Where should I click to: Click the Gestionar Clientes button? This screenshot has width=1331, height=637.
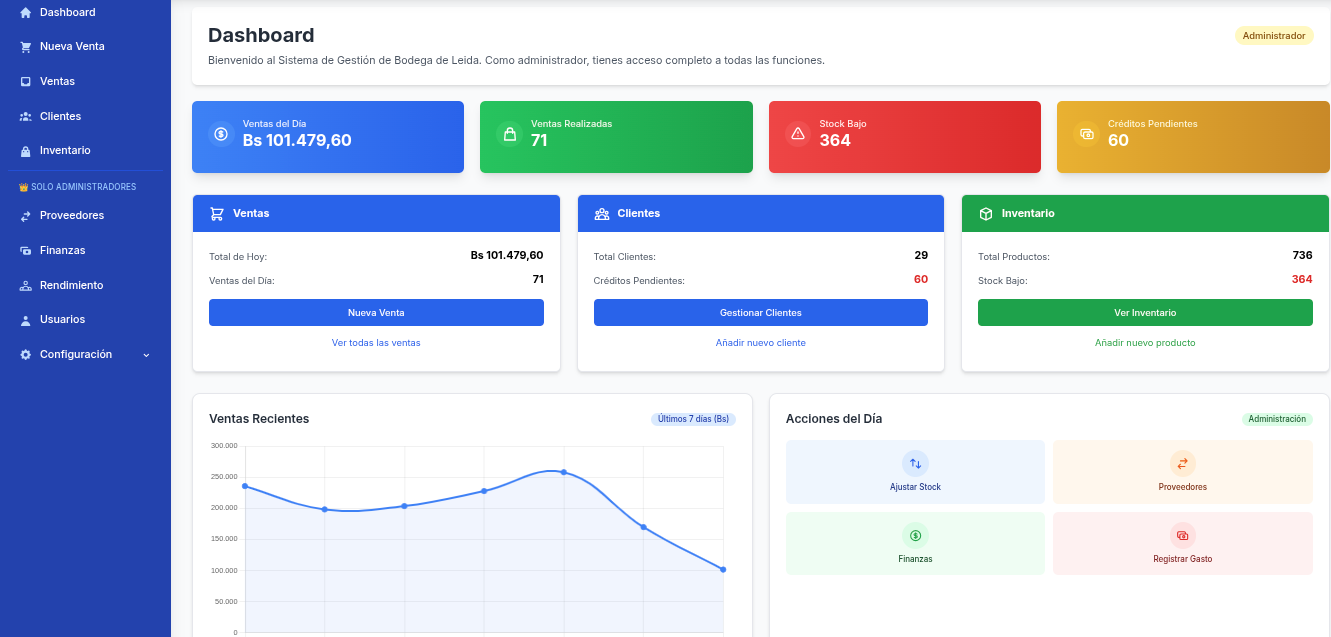click(x=761, y=312)
